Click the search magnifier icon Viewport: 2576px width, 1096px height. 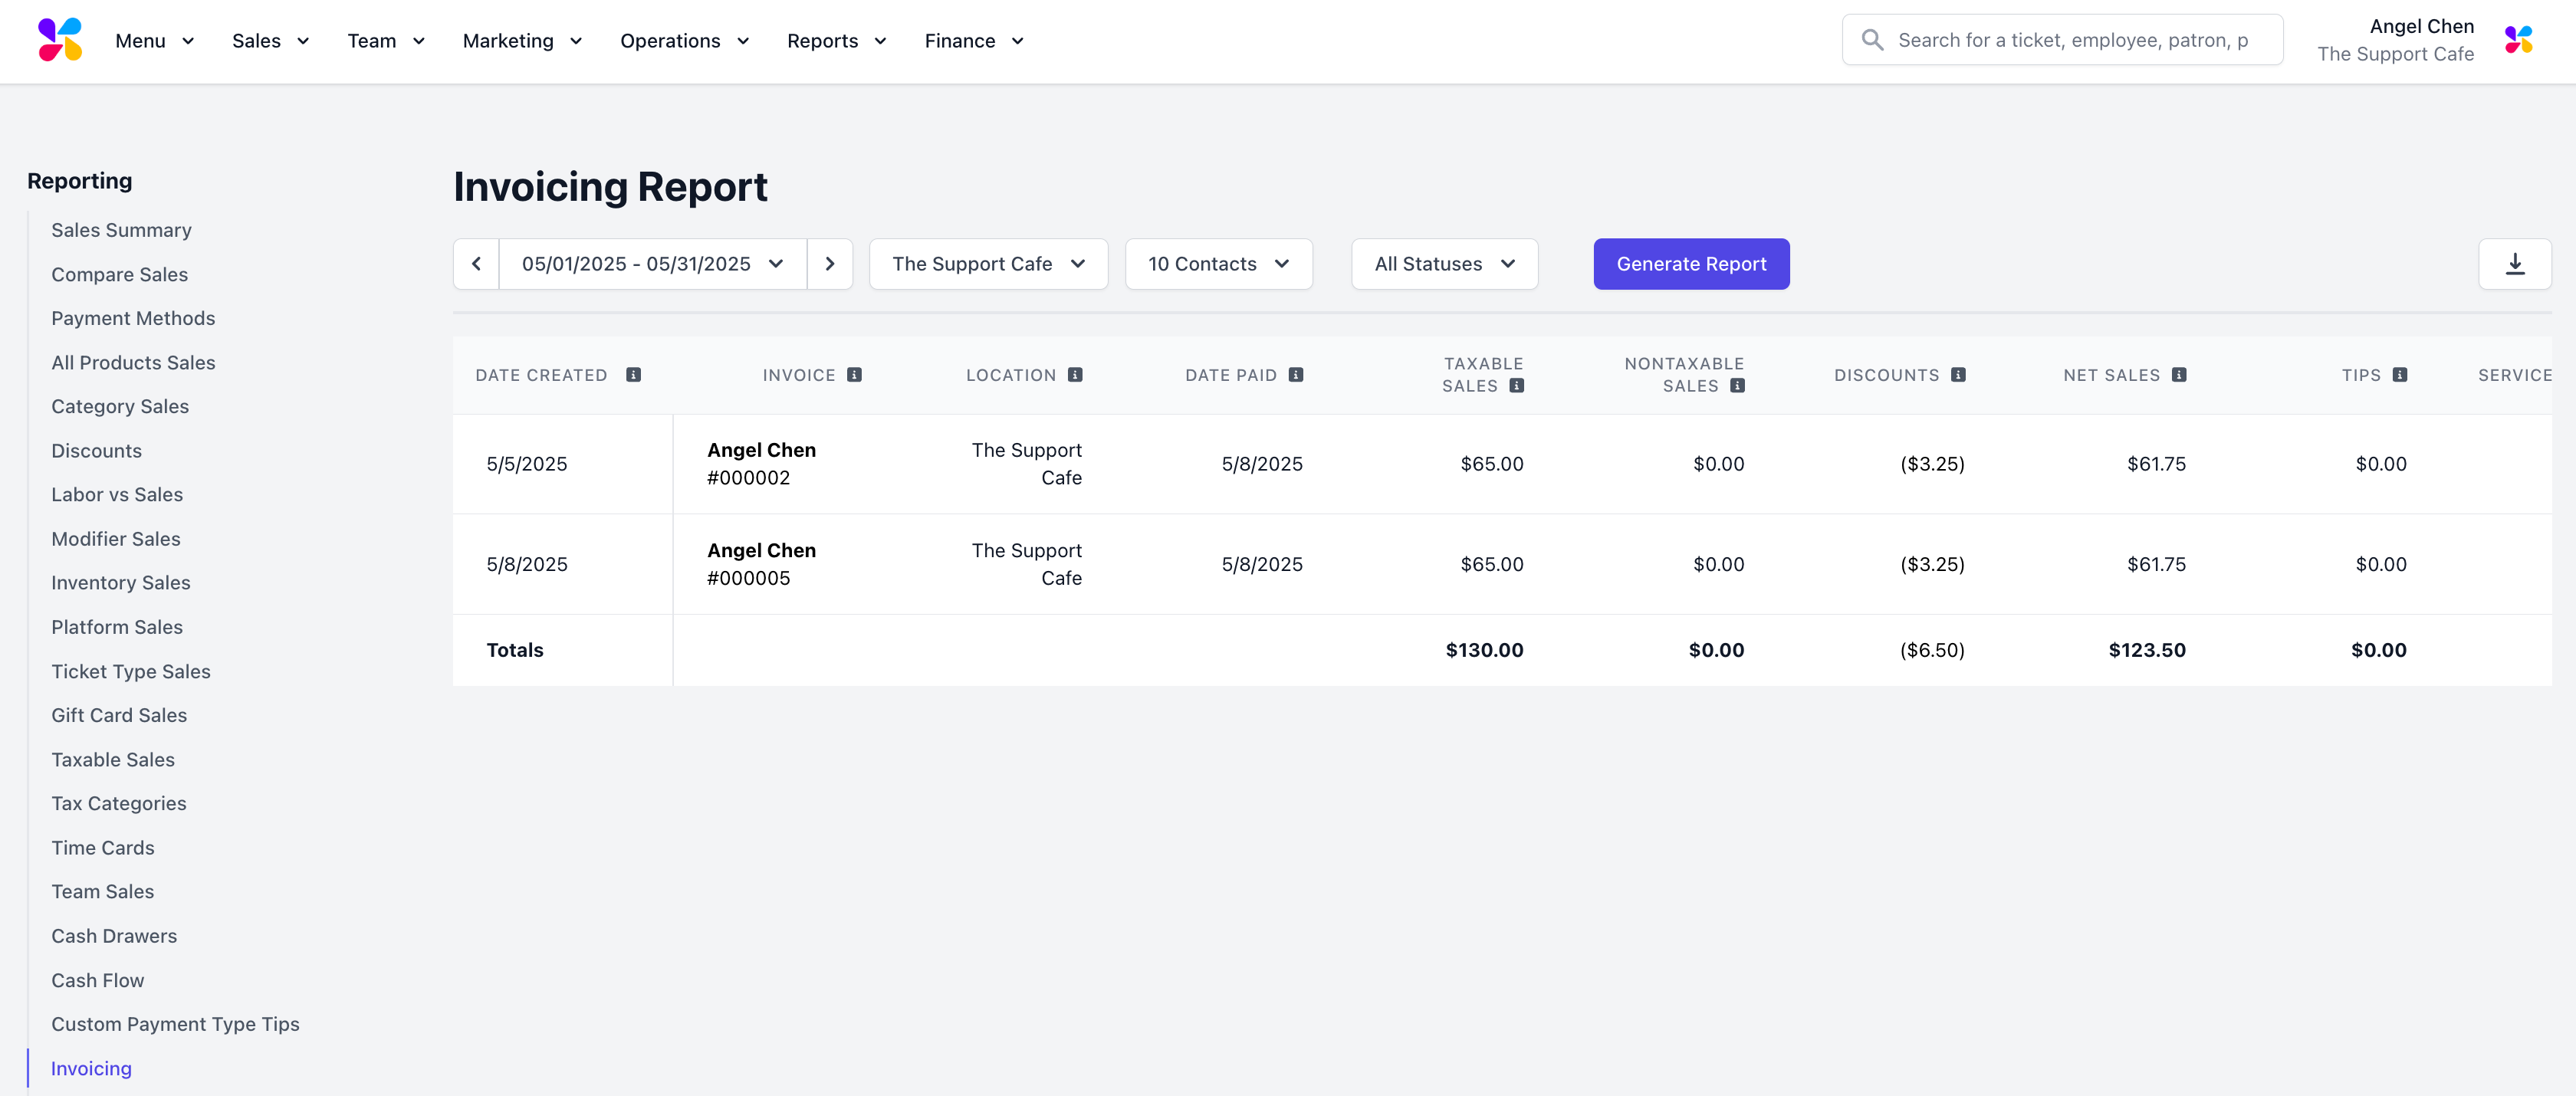1872,40
